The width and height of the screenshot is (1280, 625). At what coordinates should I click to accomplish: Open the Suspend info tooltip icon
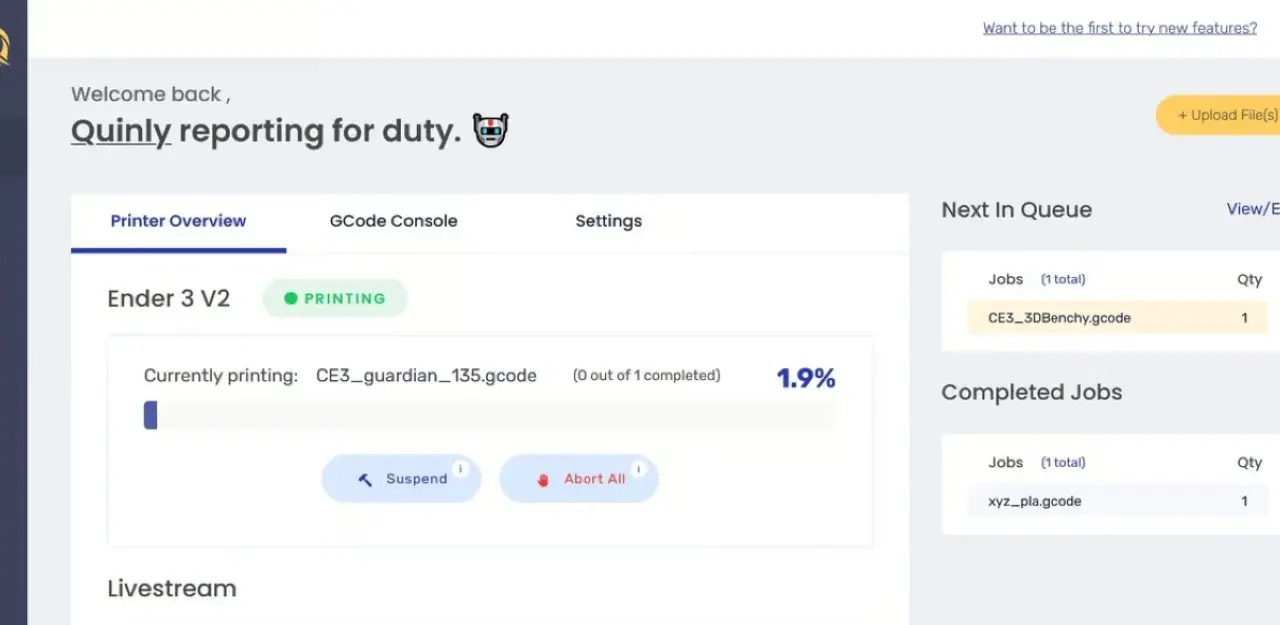460,468
